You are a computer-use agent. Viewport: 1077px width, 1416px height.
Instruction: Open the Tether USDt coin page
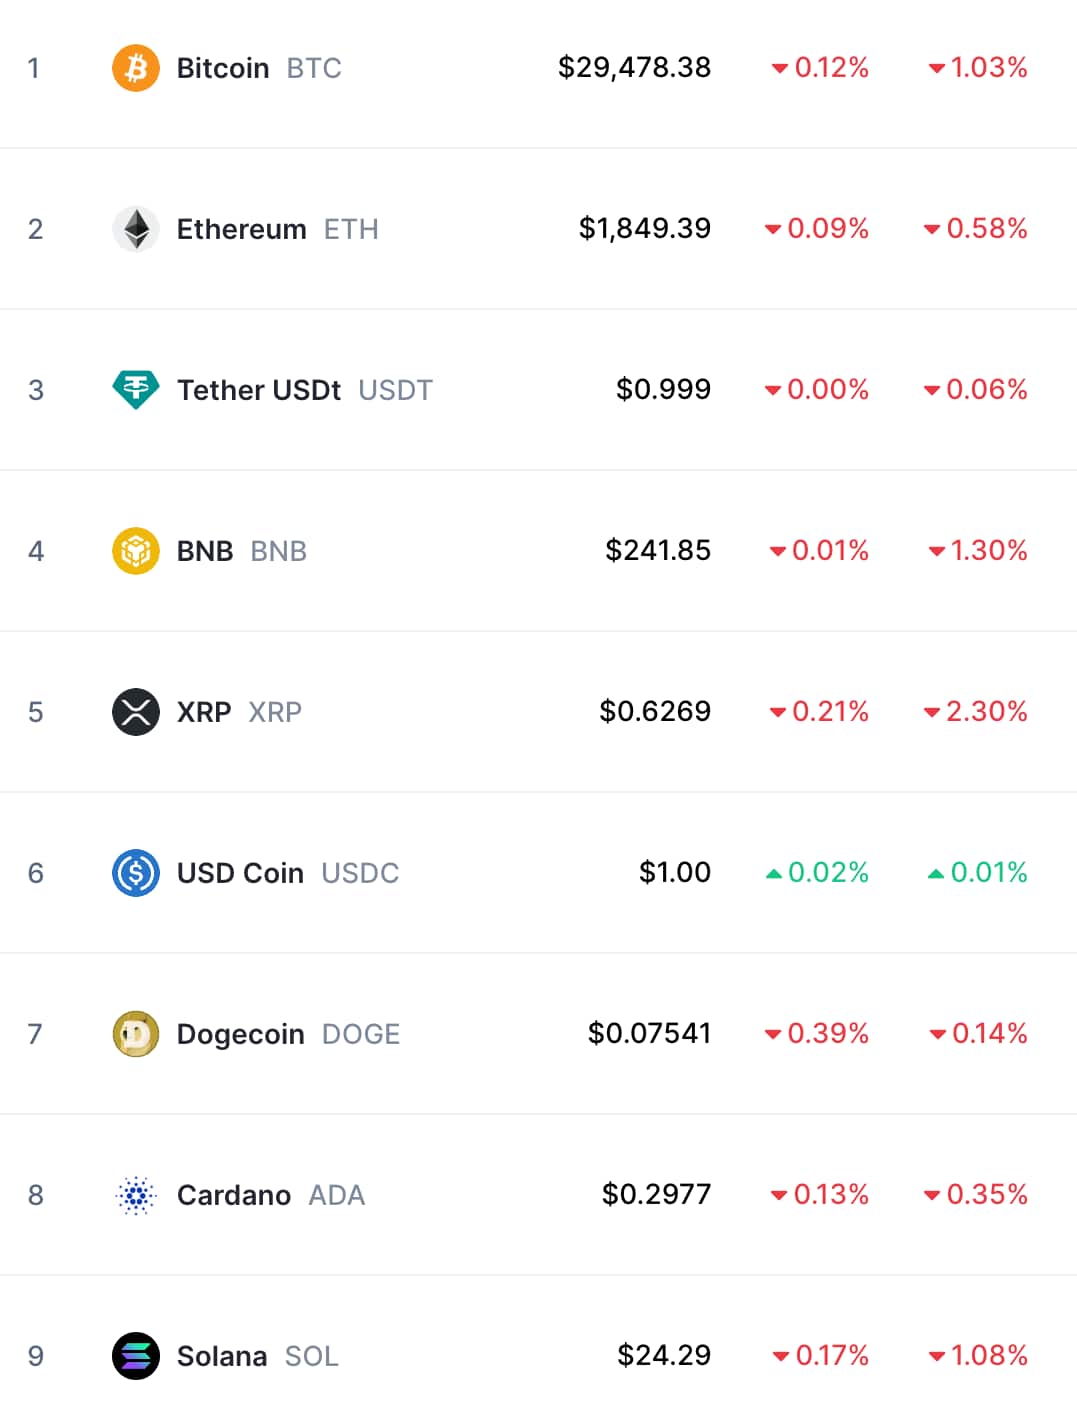coord(259,390)
